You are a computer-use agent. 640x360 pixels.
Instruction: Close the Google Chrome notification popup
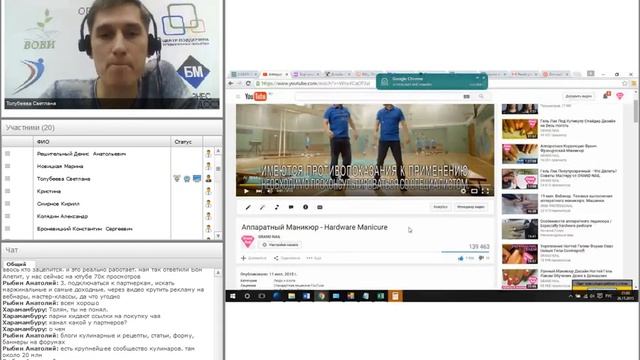pyautogui.click(x=484, y=78)
